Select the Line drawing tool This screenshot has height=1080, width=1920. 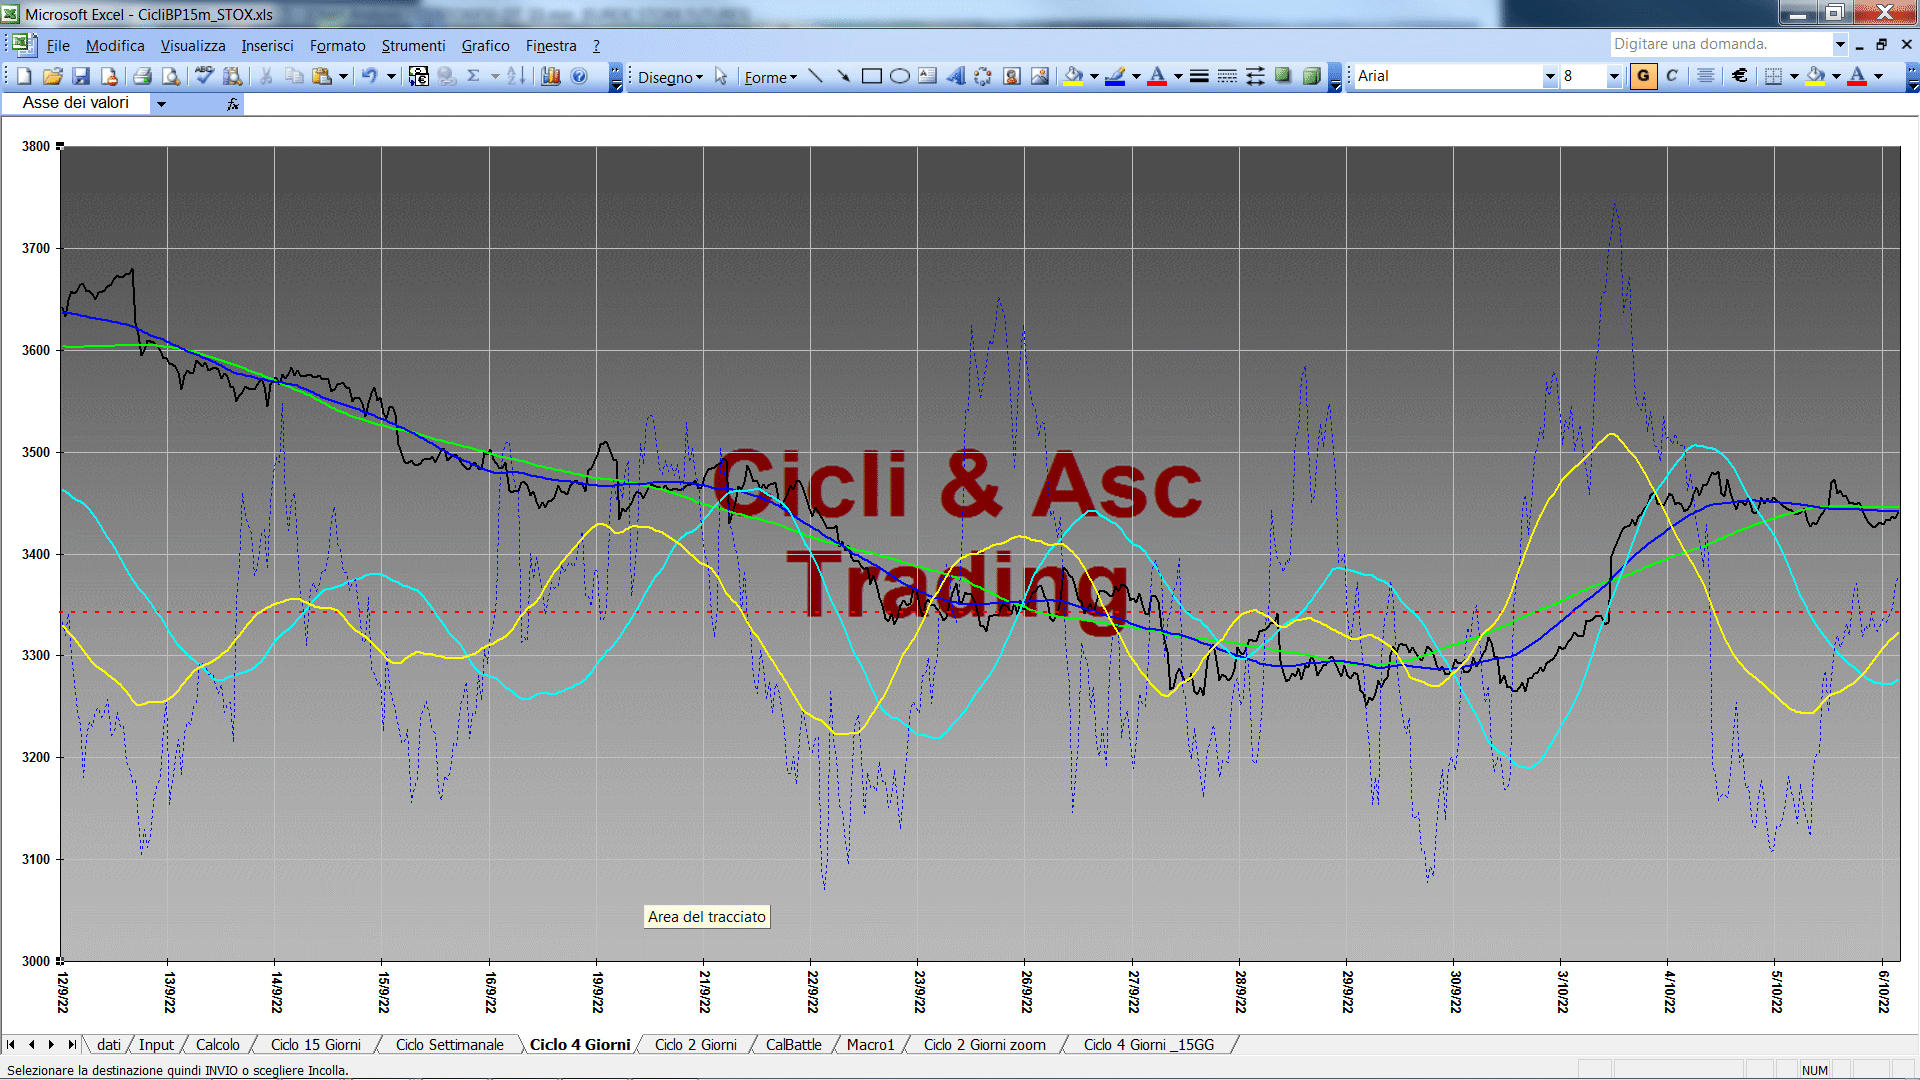point(815,76)
